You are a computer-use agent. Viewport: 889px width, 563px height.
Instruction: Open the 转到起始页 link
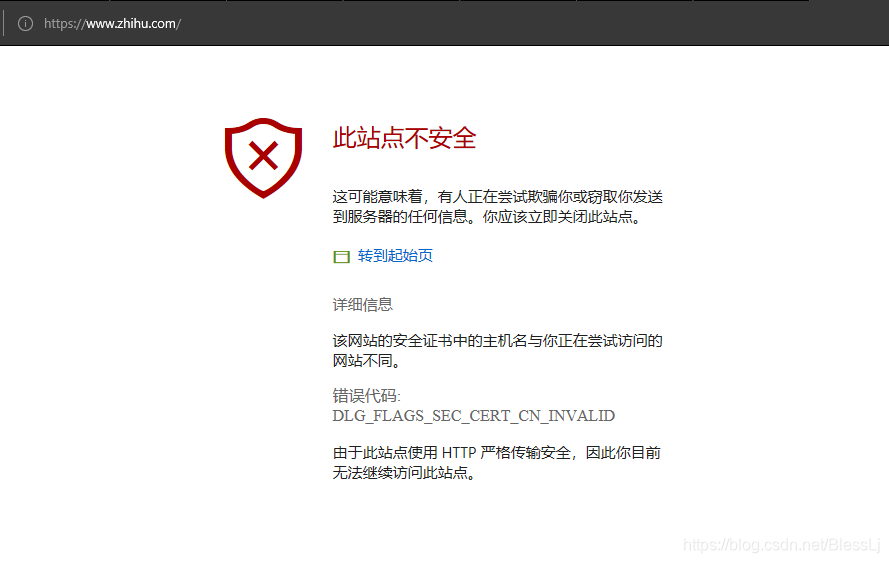(x=395, y=256)
